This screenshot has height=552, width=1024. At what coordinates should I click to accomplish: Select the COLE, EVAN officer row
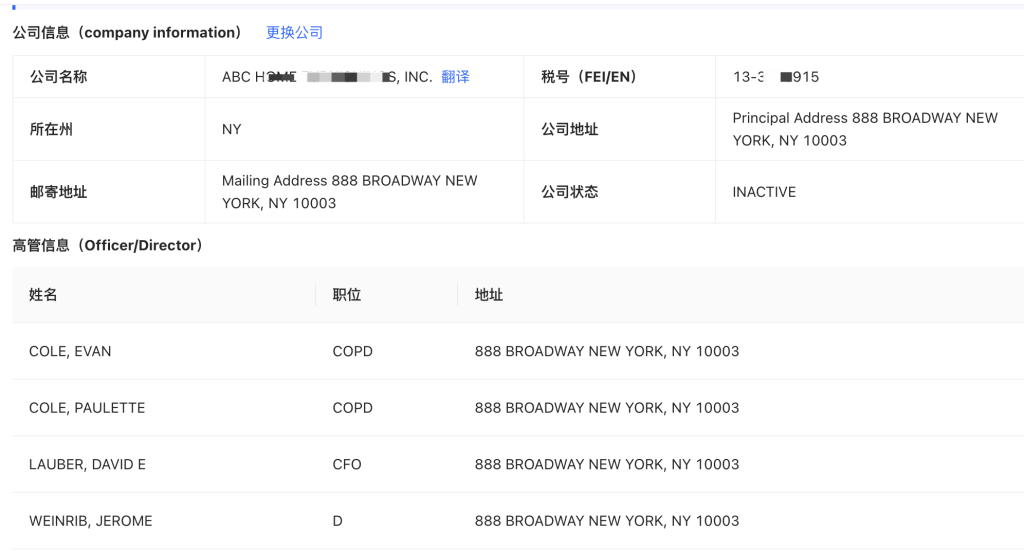(518, 351)
